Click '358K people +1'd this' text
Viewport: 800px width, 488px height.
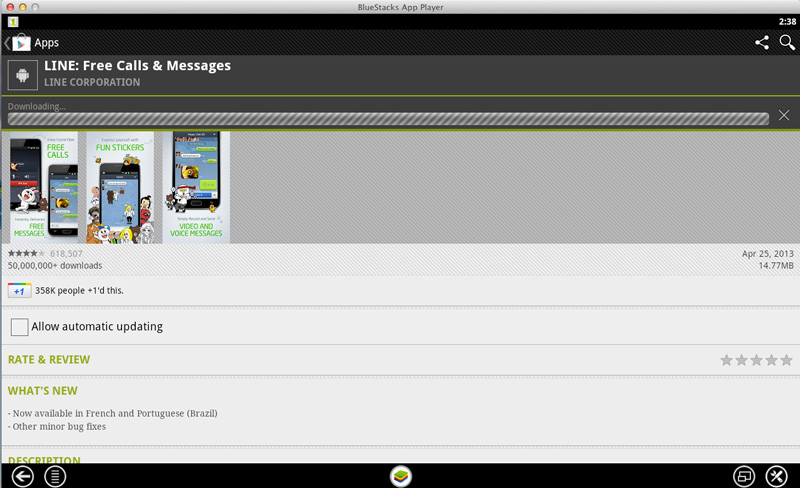click(x=79, y=290)
